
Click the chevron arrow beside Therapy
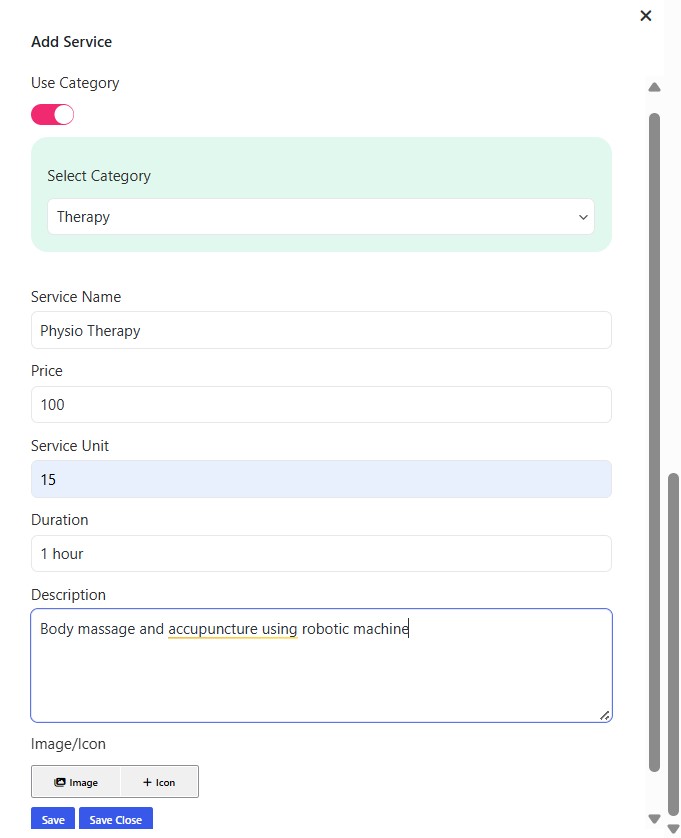[583, 217]
